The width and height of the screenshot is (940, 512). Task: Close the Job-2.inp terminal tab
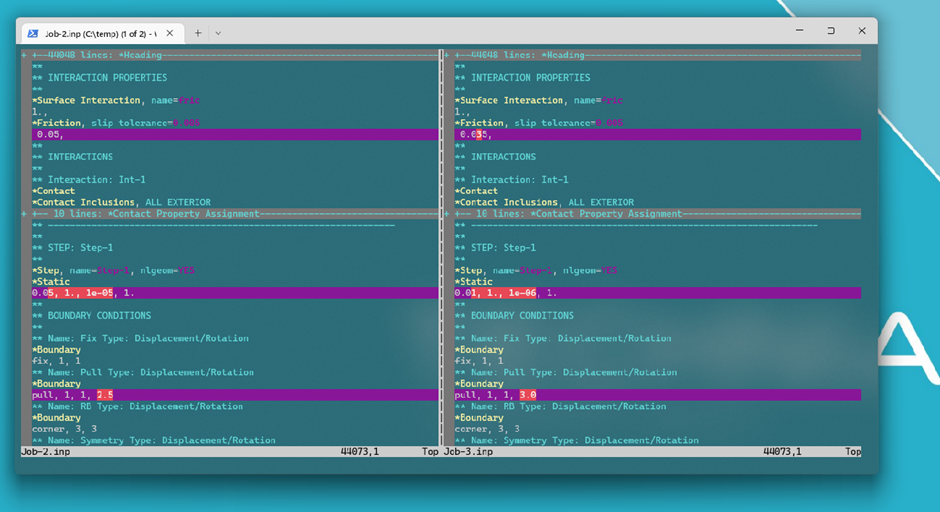click(170, 32)
